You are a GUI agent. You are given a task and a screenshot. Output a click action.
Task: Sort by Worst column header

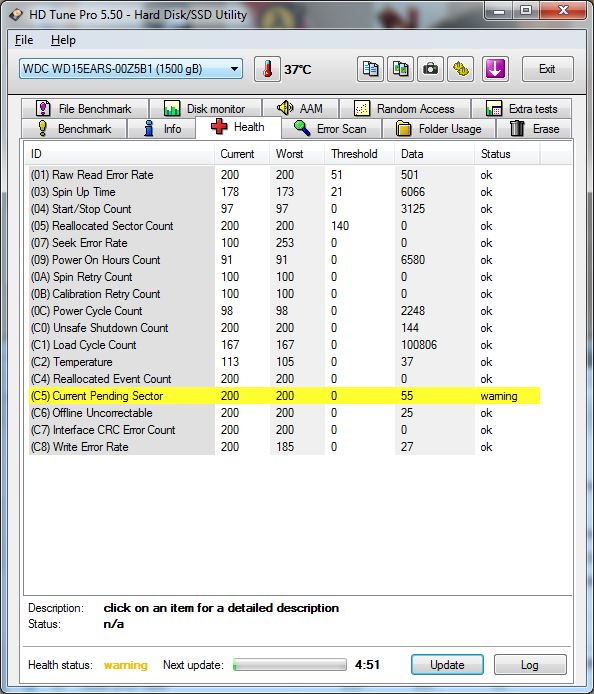(x=297, y=154)
